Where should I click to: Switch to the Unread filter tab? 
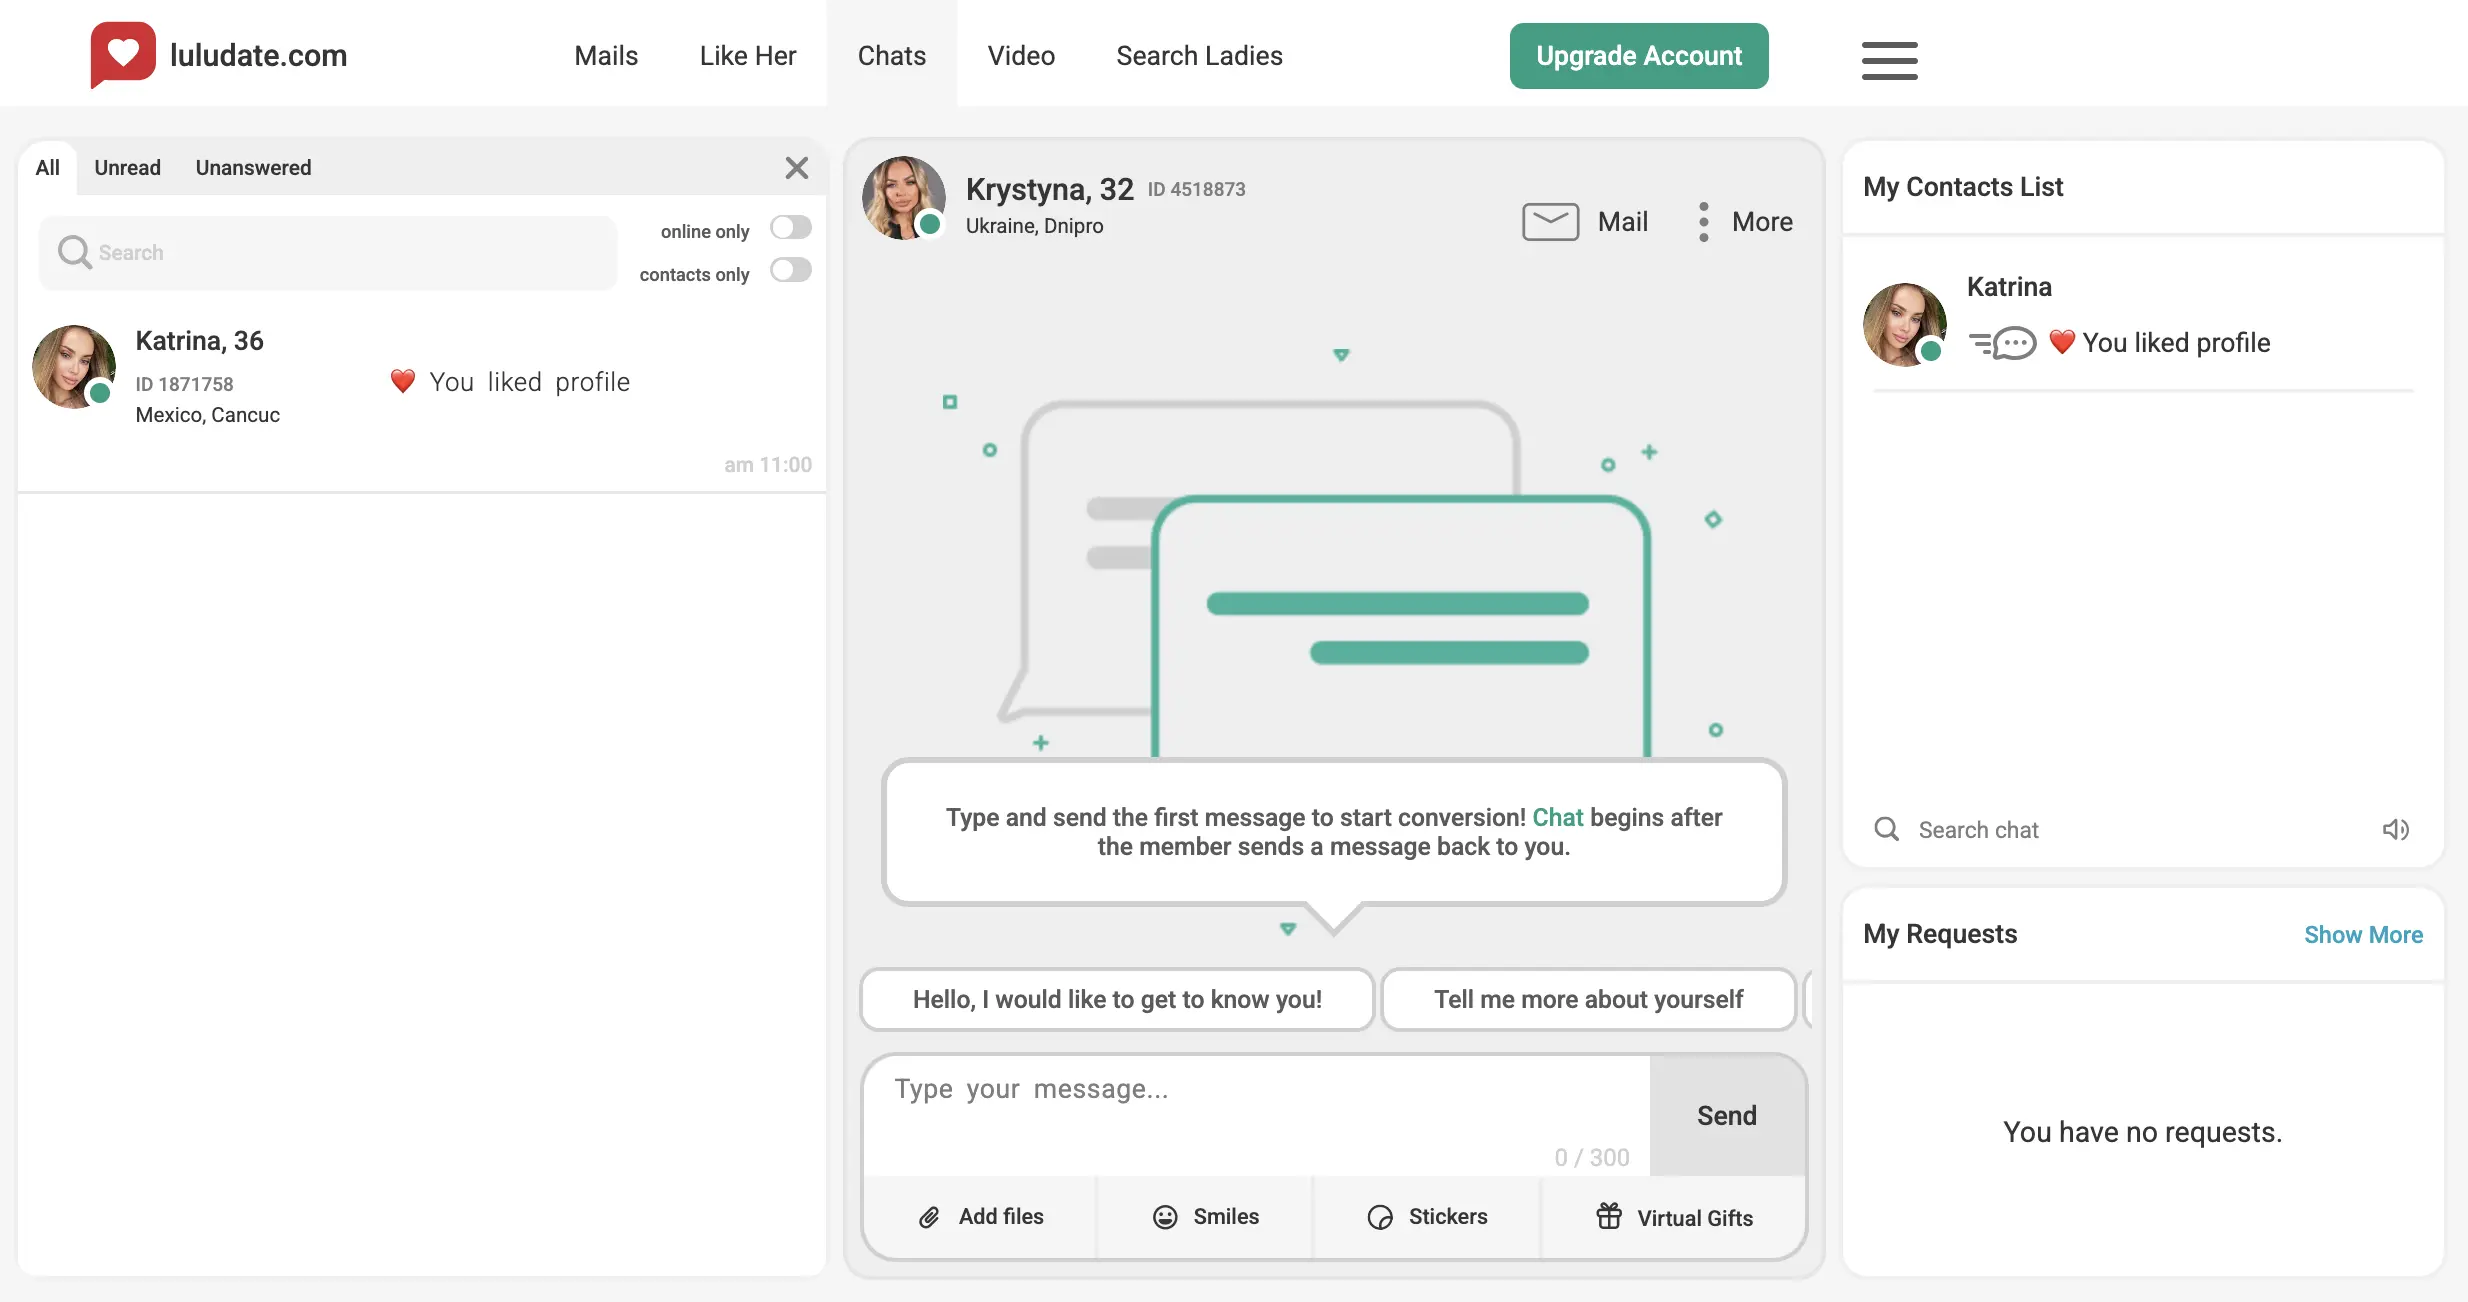(127, 168)
